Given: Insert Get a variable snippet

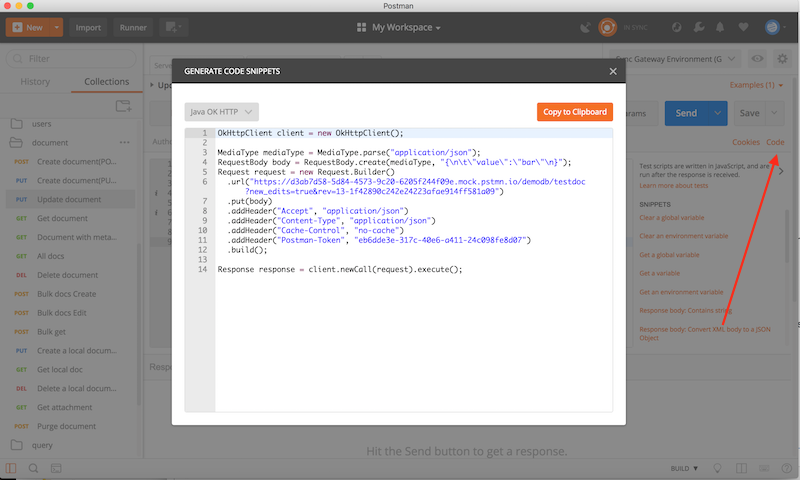Looking at the screenshot, I should click(x=660, y=273).
